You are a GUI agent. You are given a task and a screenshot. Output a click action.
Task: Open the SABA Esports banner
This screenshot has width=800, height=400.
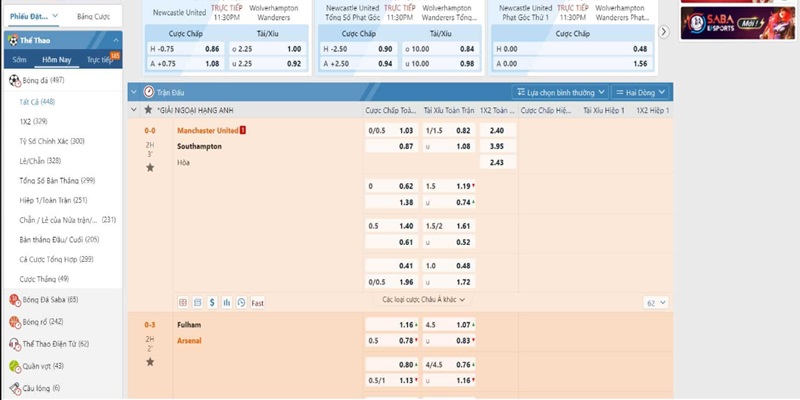coord(738,23)
